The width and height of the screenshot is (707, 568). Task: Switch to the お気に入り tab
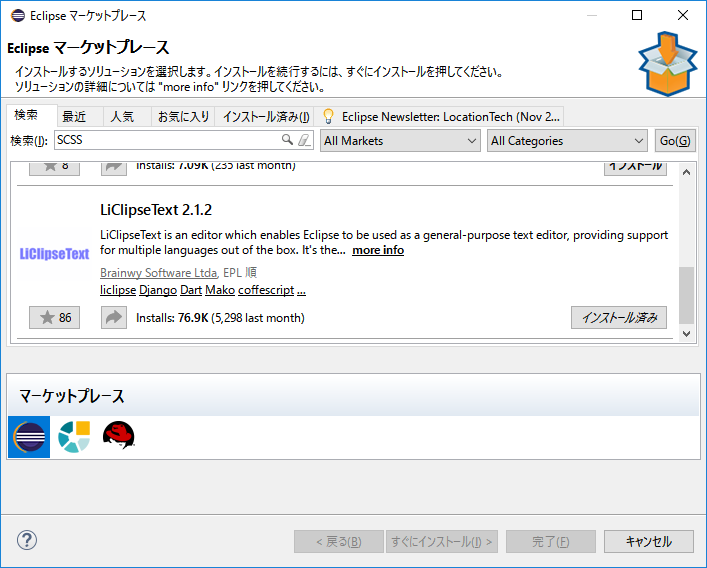click(183, 117)
